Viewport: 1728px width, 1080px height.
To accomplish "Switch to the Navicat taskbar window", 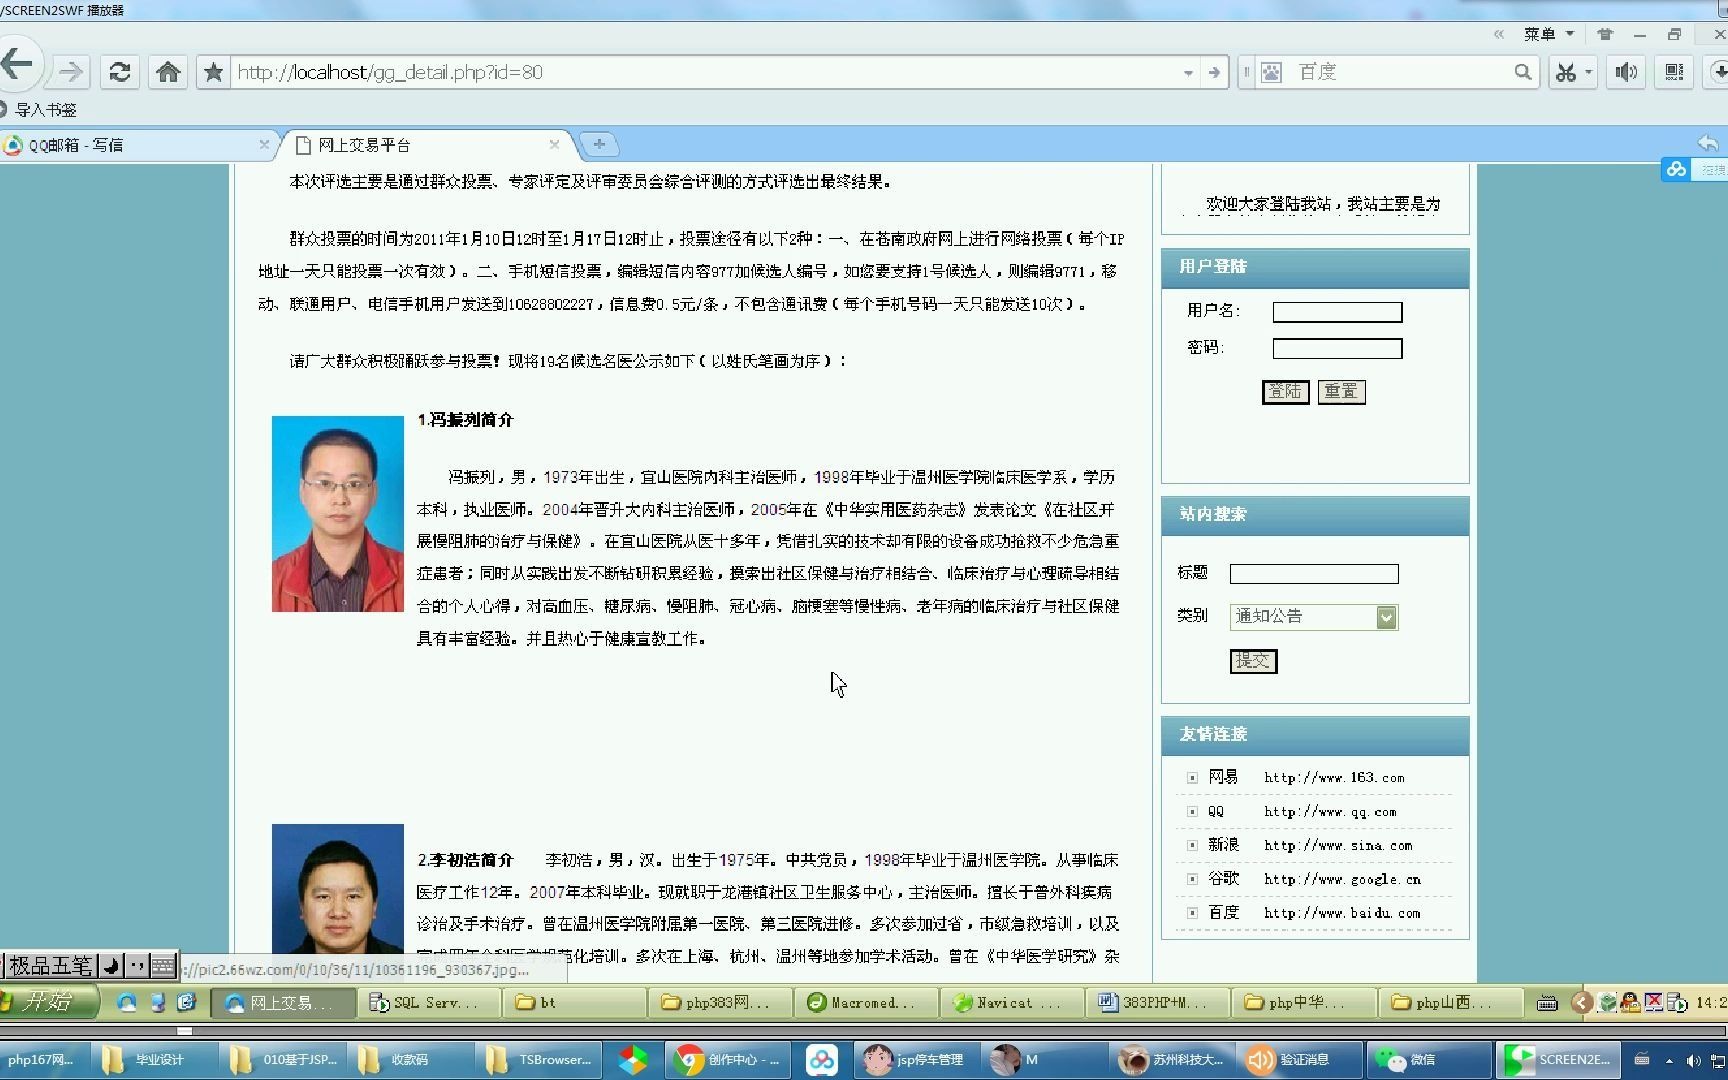I will (x=1010, y=1002).
